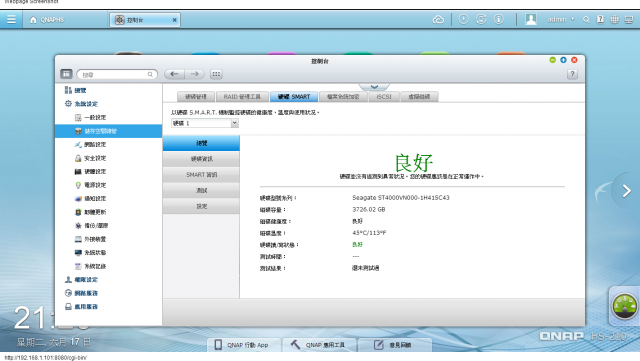The height and width of the screenshot is (361, 640).
Task: Select the highlighted storage manager sidebar item
Action: point(109,131)
